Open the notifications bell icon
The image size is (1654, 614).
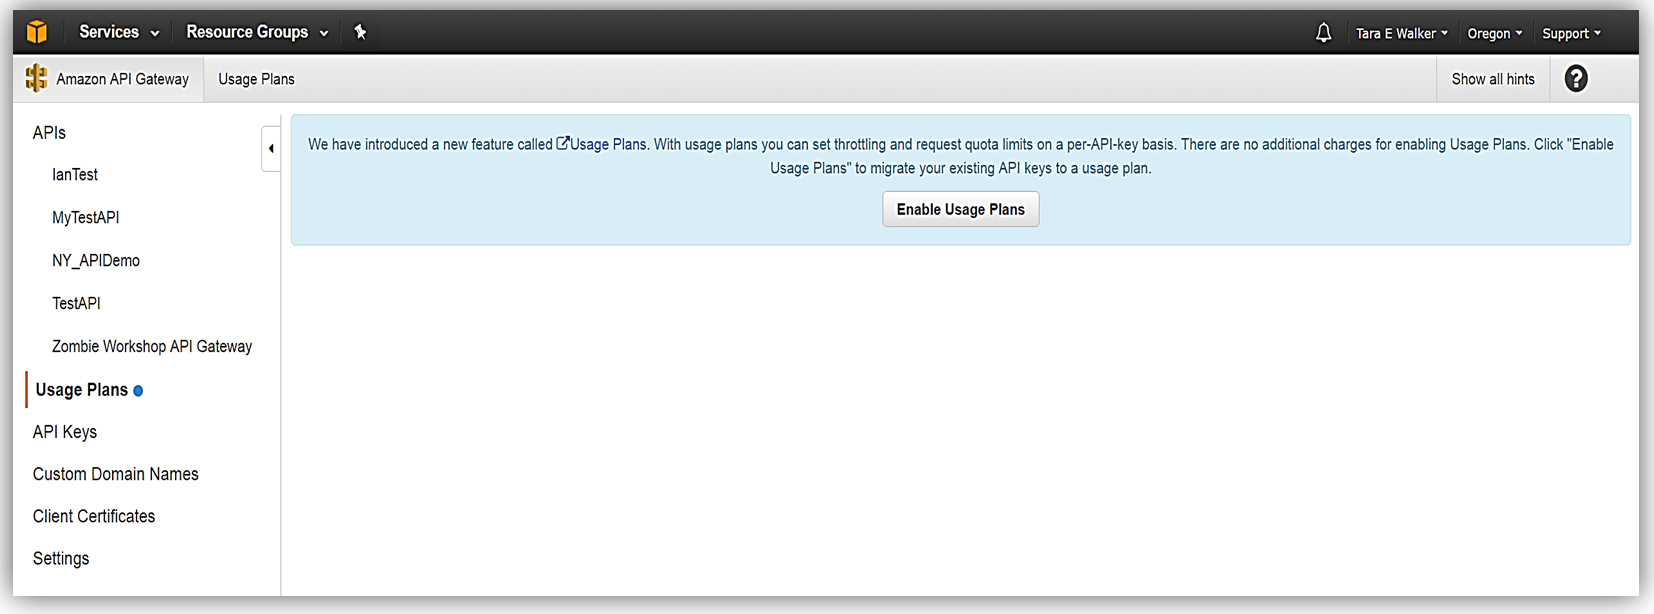coord(1323,33)
